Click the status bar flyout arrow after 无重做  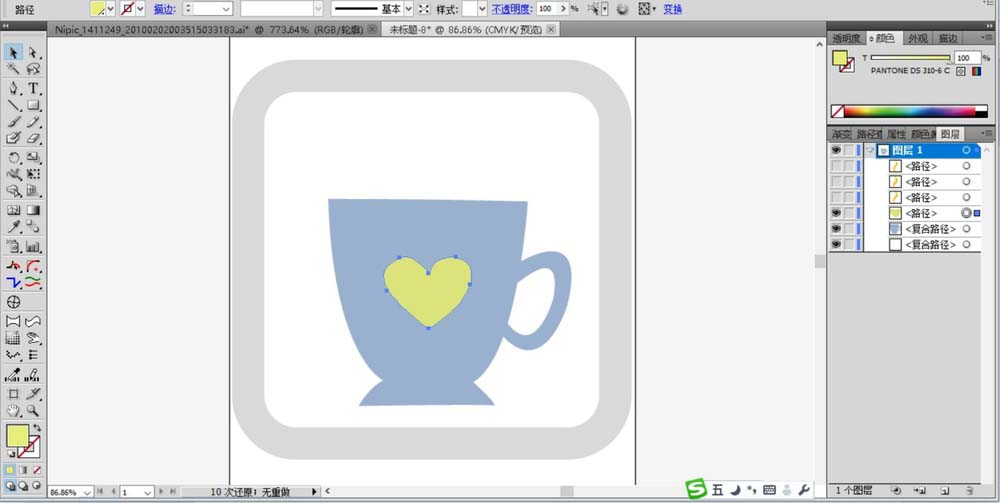[314, 492]
